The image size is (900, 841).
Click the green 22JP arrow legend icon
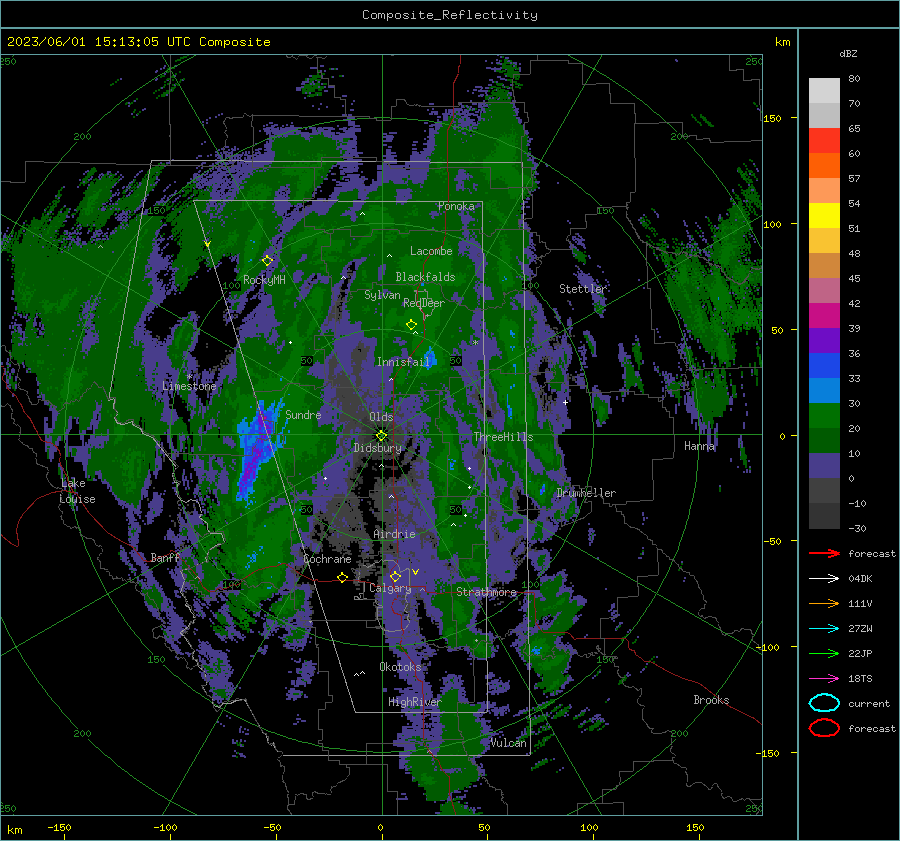tap(824, 653)
